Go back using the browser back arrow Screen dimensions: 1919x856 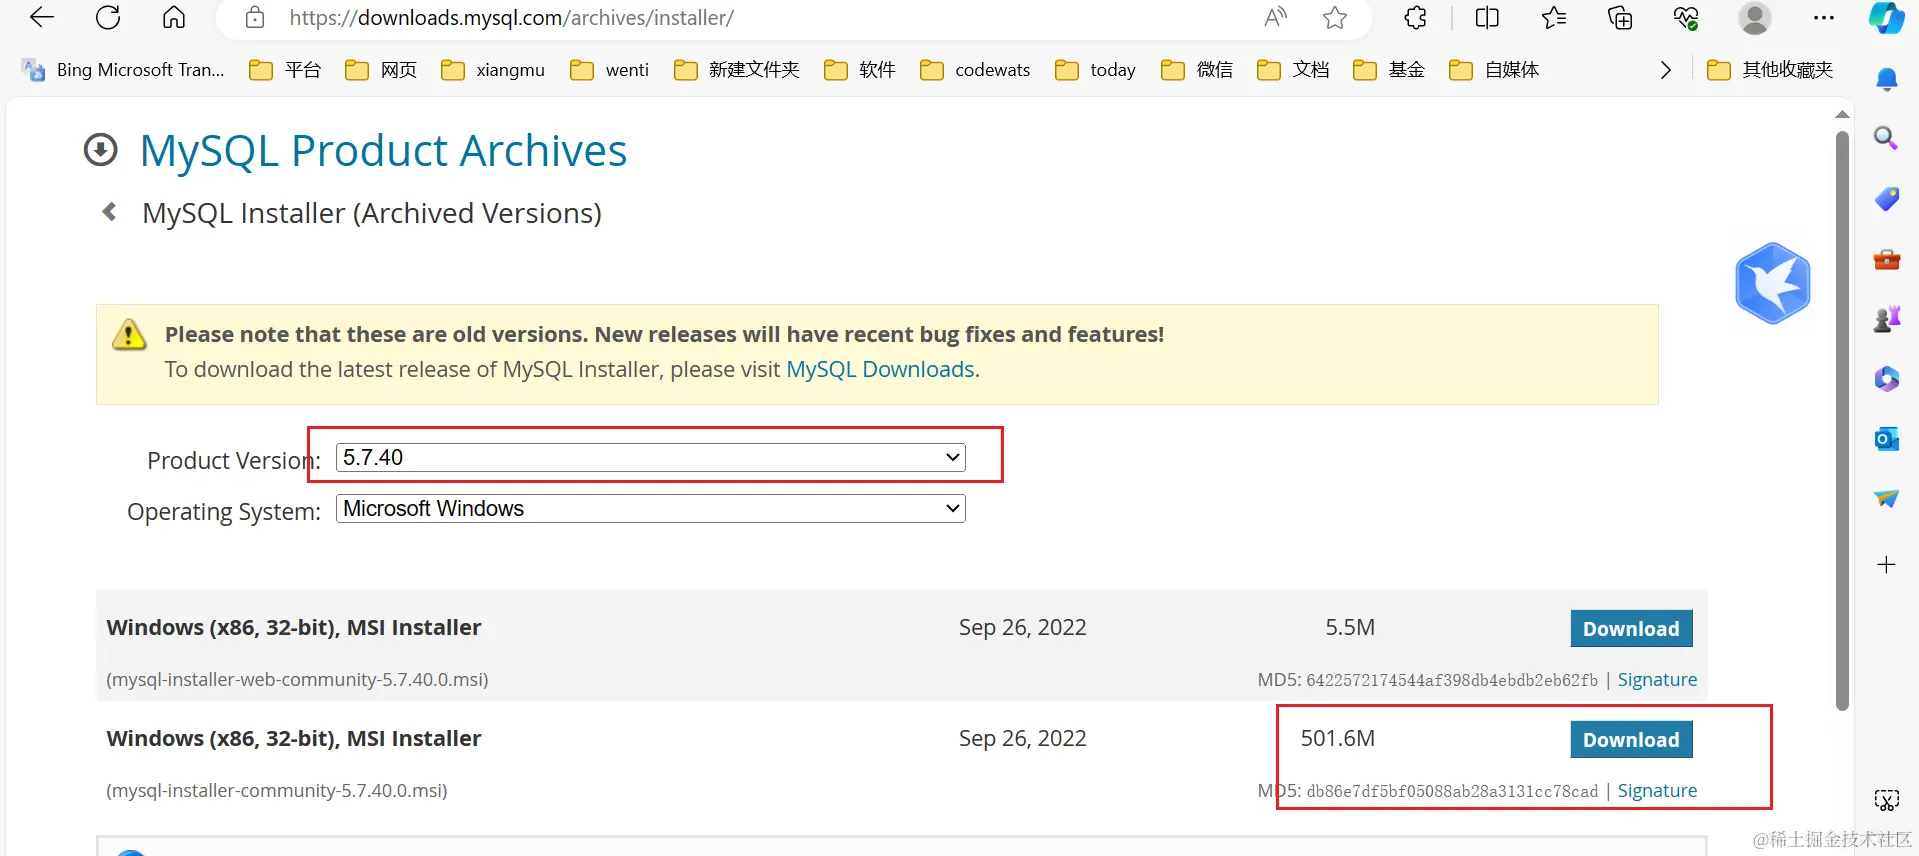(42, 17)
